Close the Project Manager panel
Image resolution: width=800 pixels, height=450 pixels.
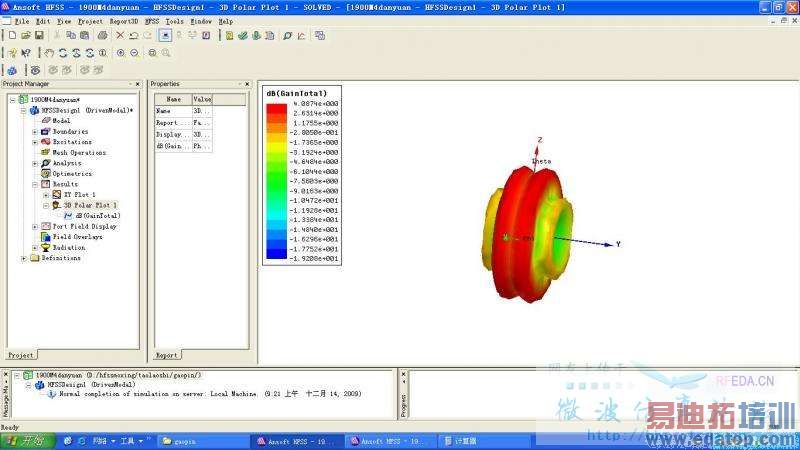pyautogui.click(x=137, y=84)
